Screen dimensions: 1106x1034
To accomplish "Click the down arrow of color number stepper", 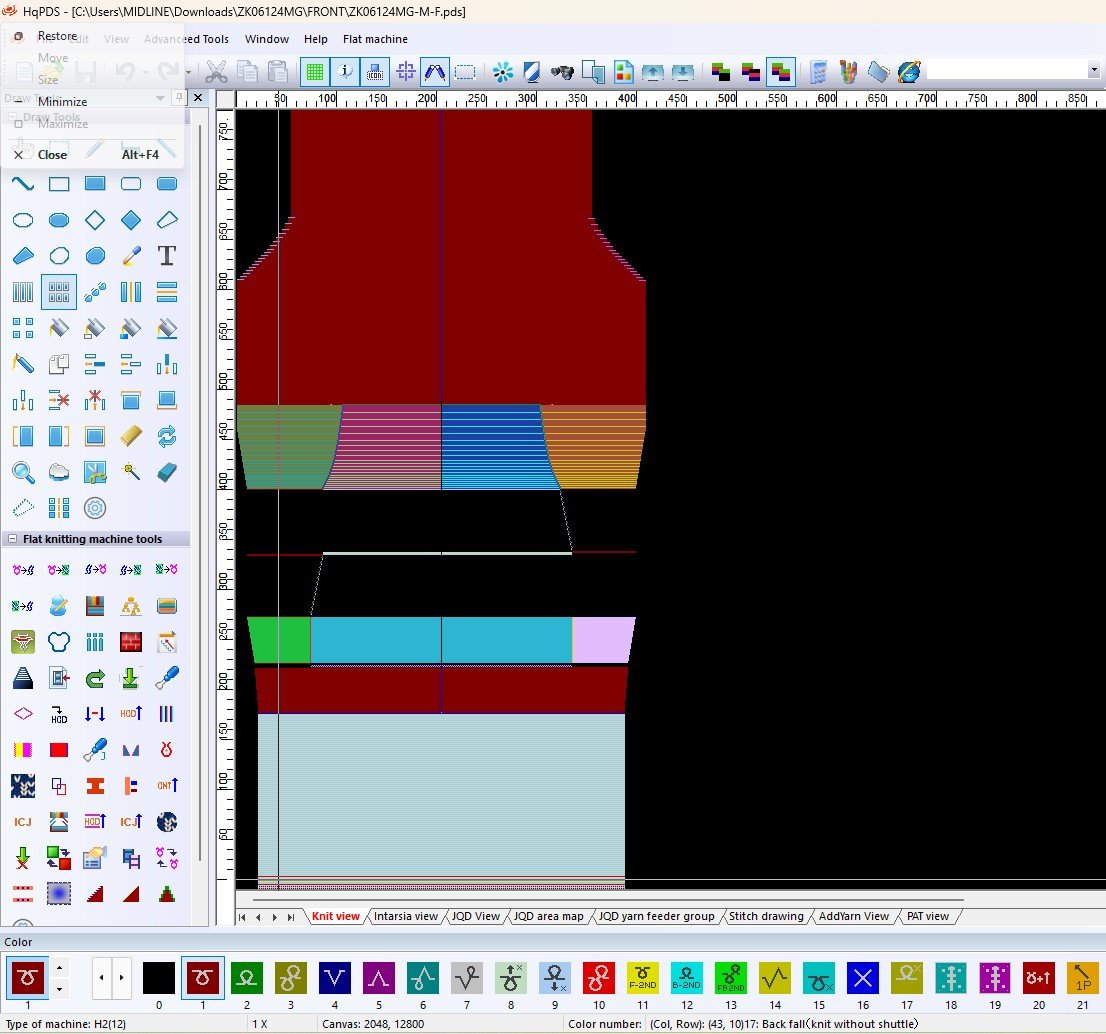I will [x=59, y=989].
